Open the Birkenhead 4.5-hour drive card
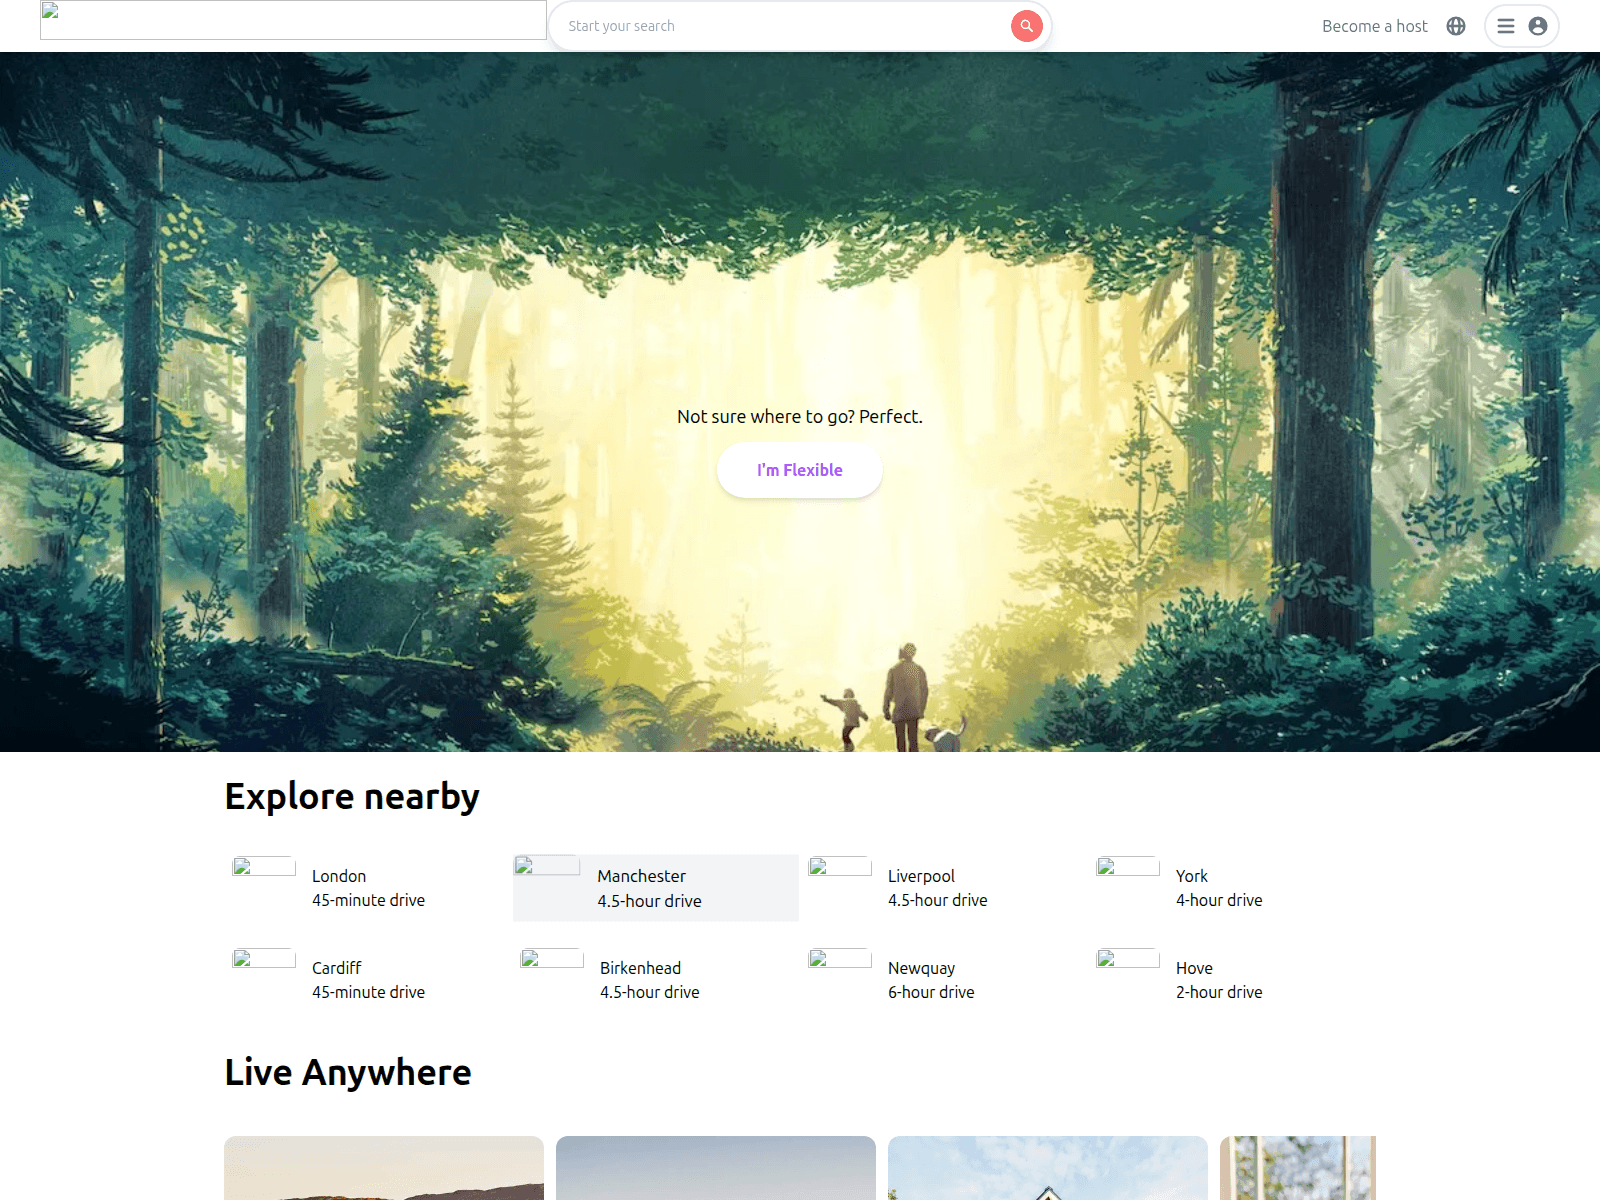The height and width of the screenshot is (1200, 1600). [655, 980]
